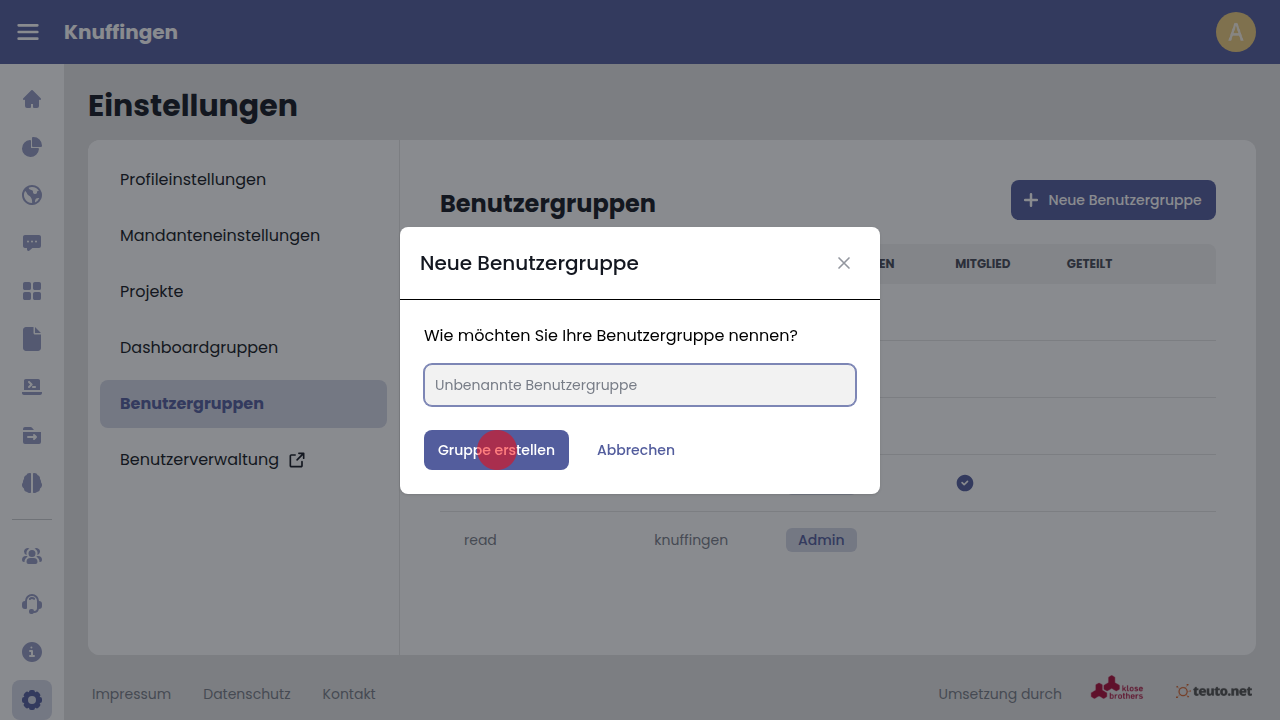Toggle the Mitglied checkmark in the table
The width and height of the screenshot is (1280, 720).
965,483
